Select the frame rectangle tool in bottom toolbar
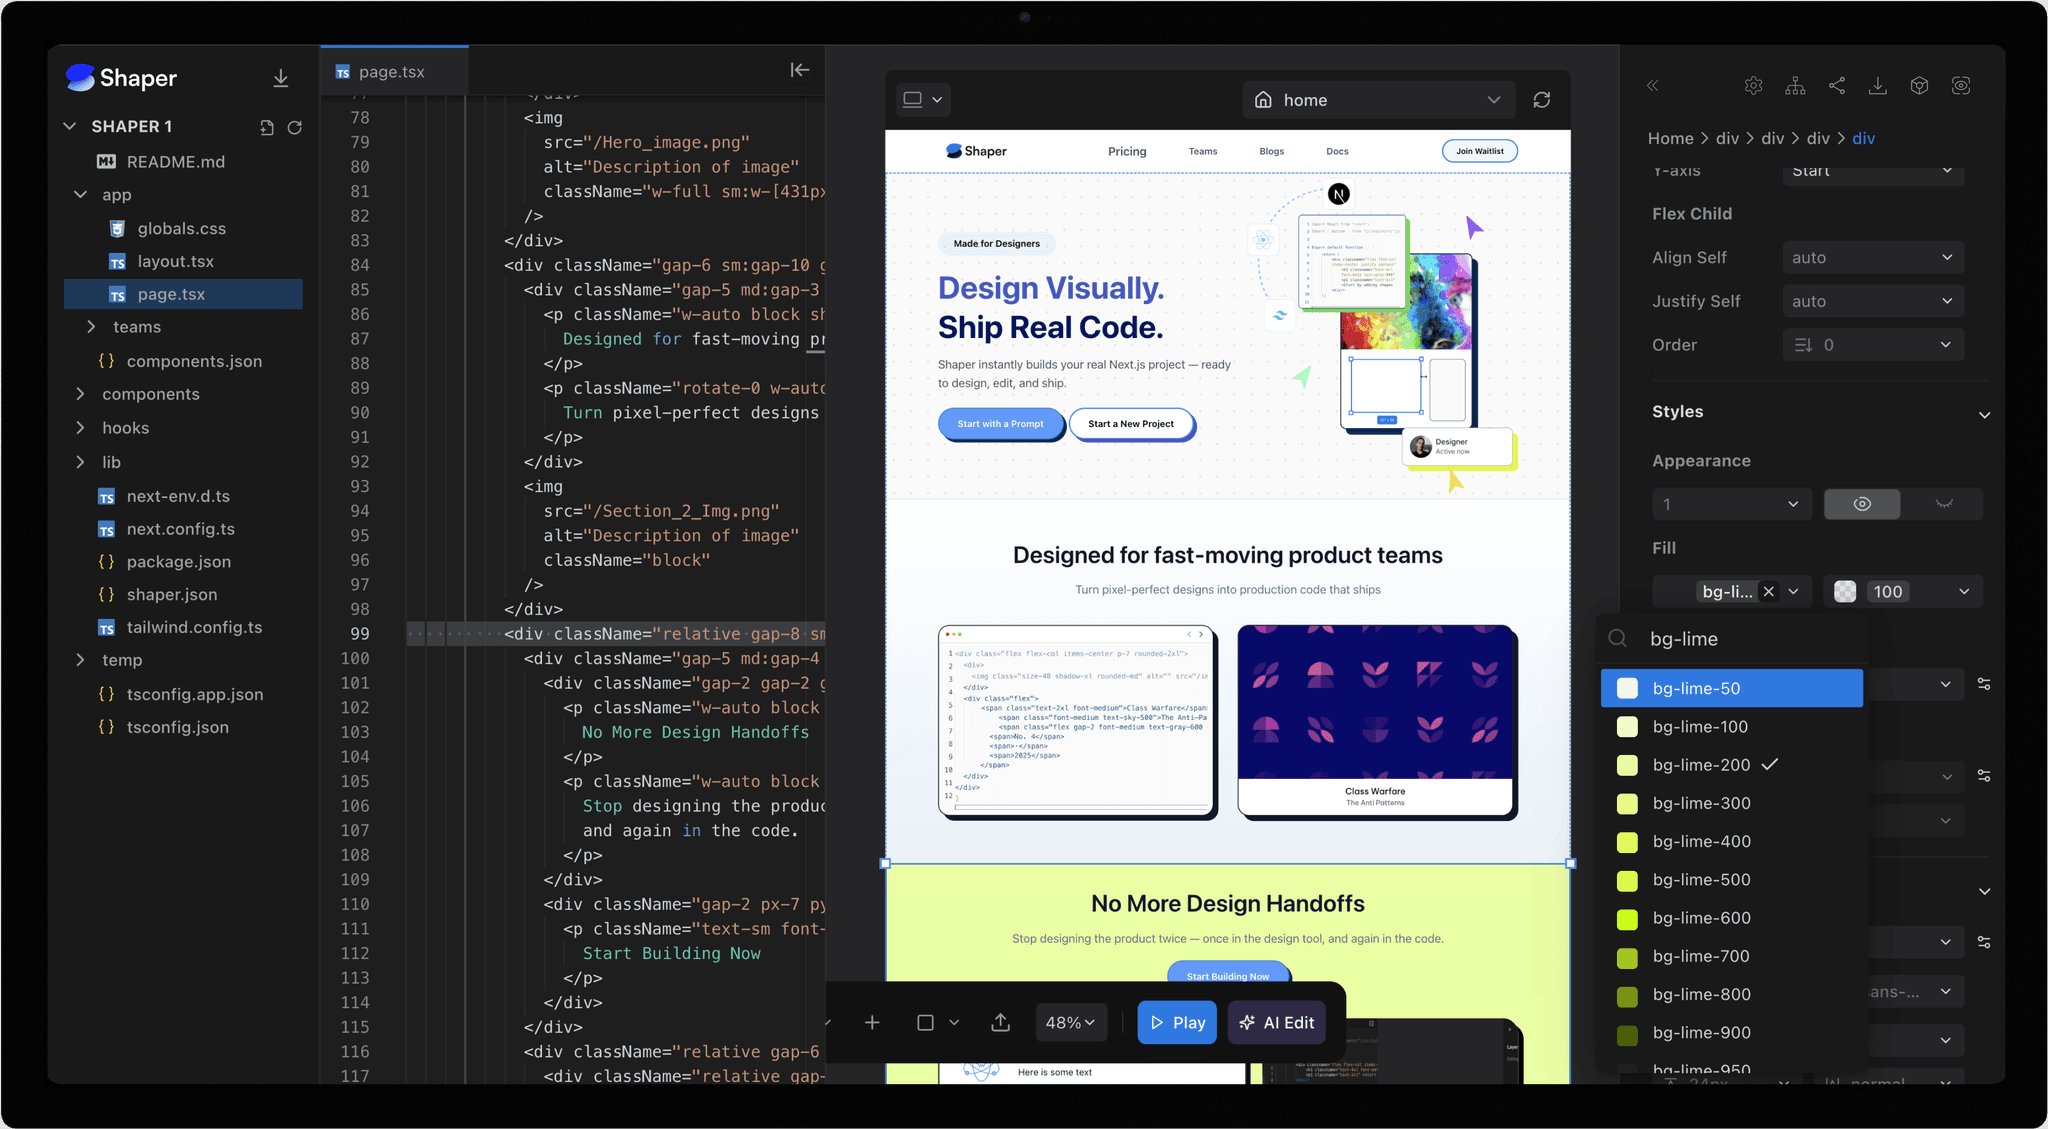Screen dimensions: 2048x1129 (925, 1022)
